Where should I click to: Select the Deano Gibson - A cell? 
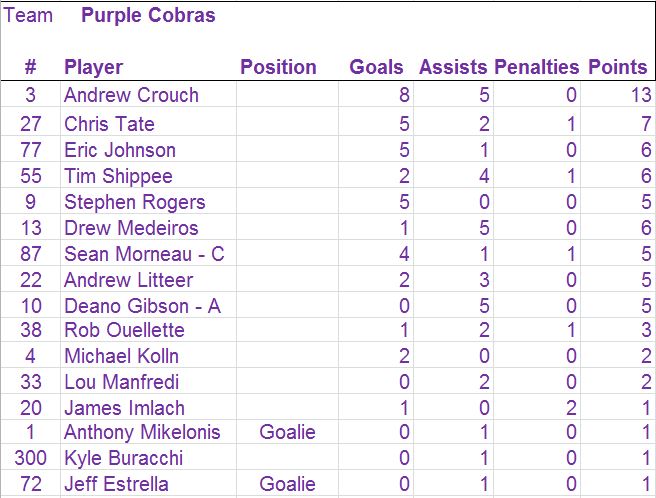(x=142, y=306)
